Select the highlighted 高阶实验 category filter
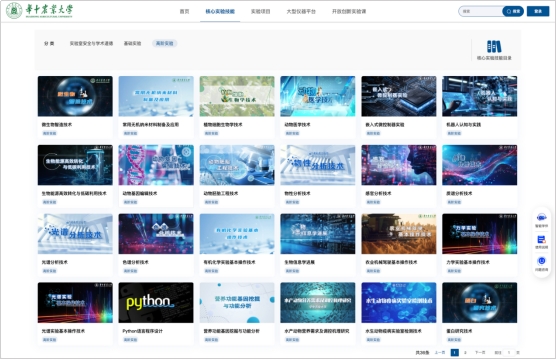 pyautogui.click(x=165, y=43)
